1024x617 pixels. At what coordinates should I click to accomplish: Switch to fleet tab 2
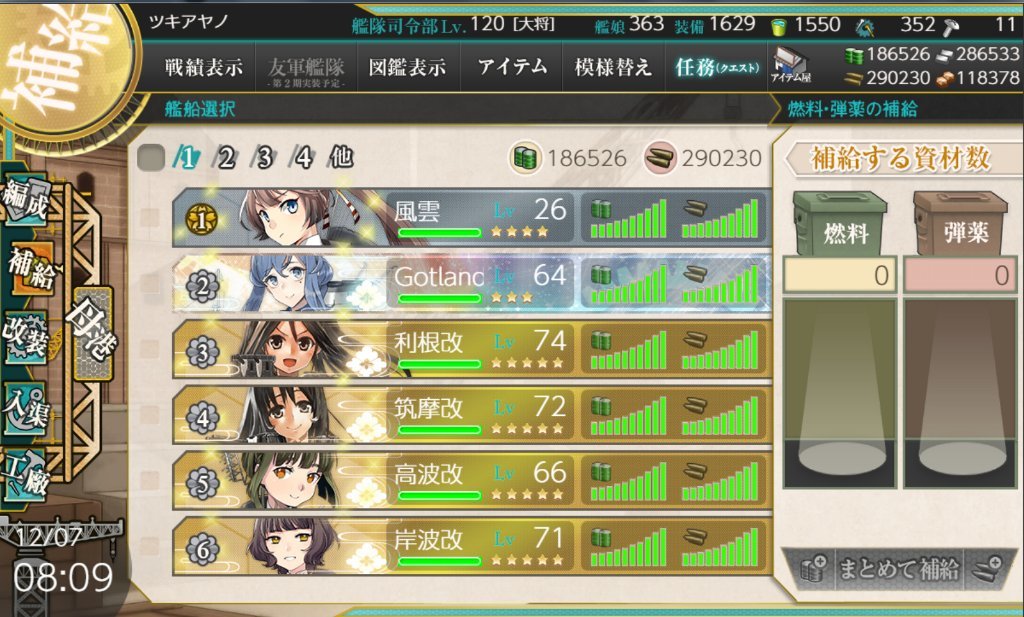[x=225, y=157]
